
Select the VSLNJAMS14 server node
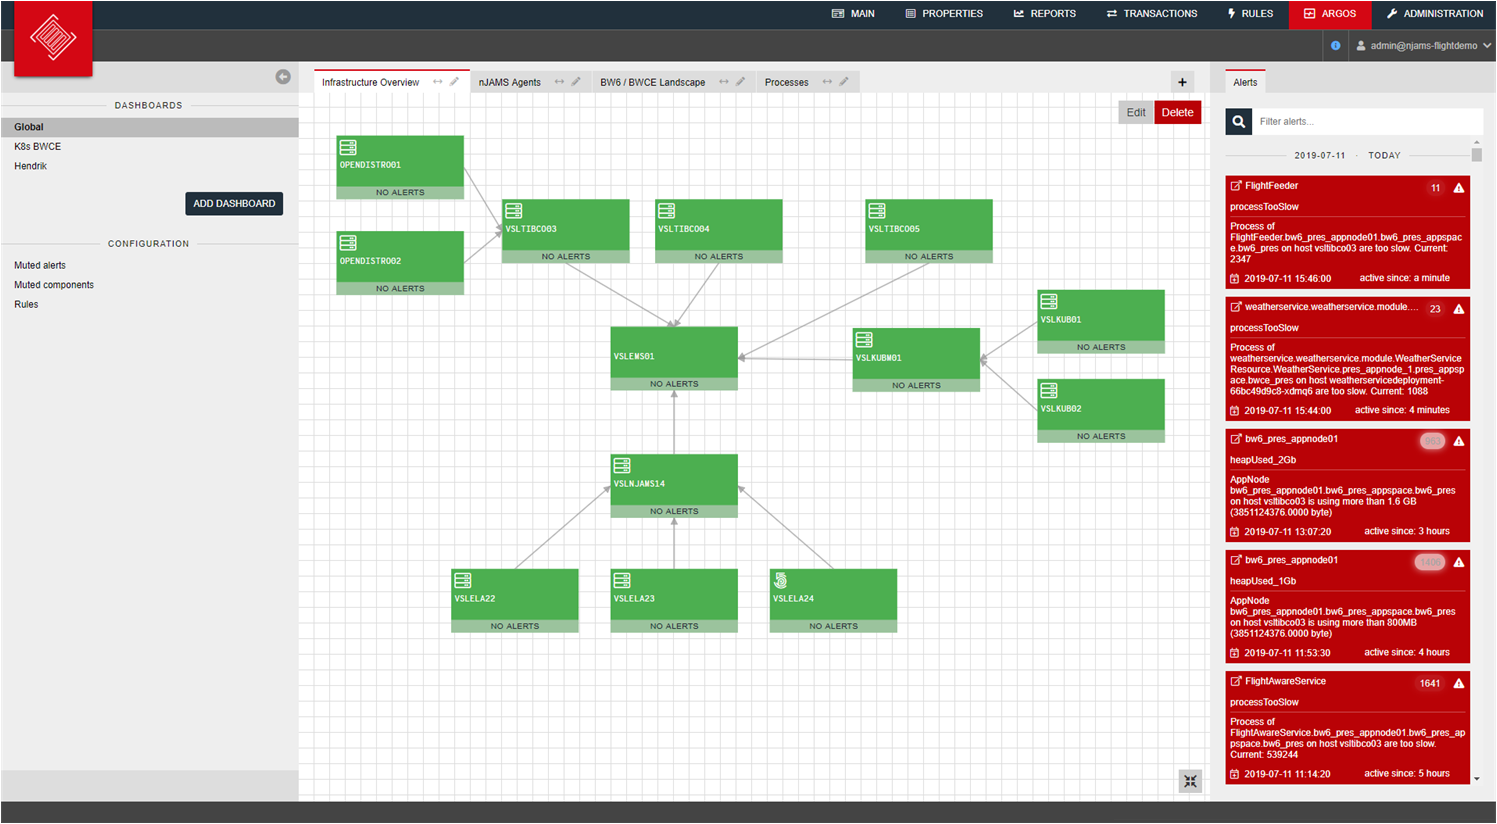tap(674, 486)
